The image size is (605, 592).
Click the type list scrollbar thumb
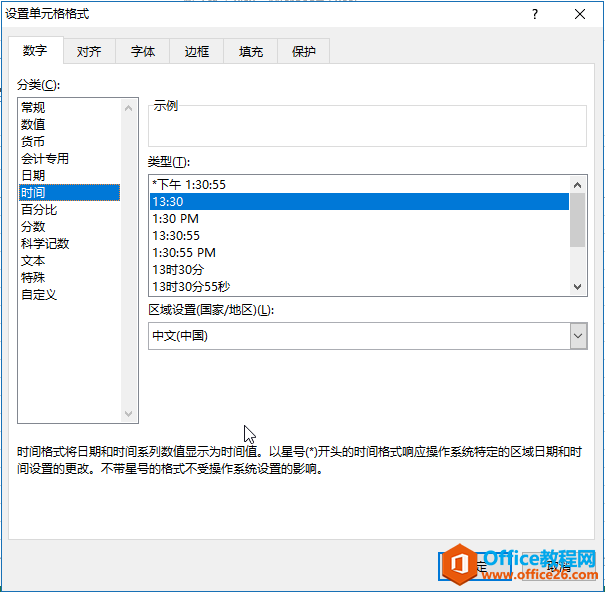tap(577, 220)
